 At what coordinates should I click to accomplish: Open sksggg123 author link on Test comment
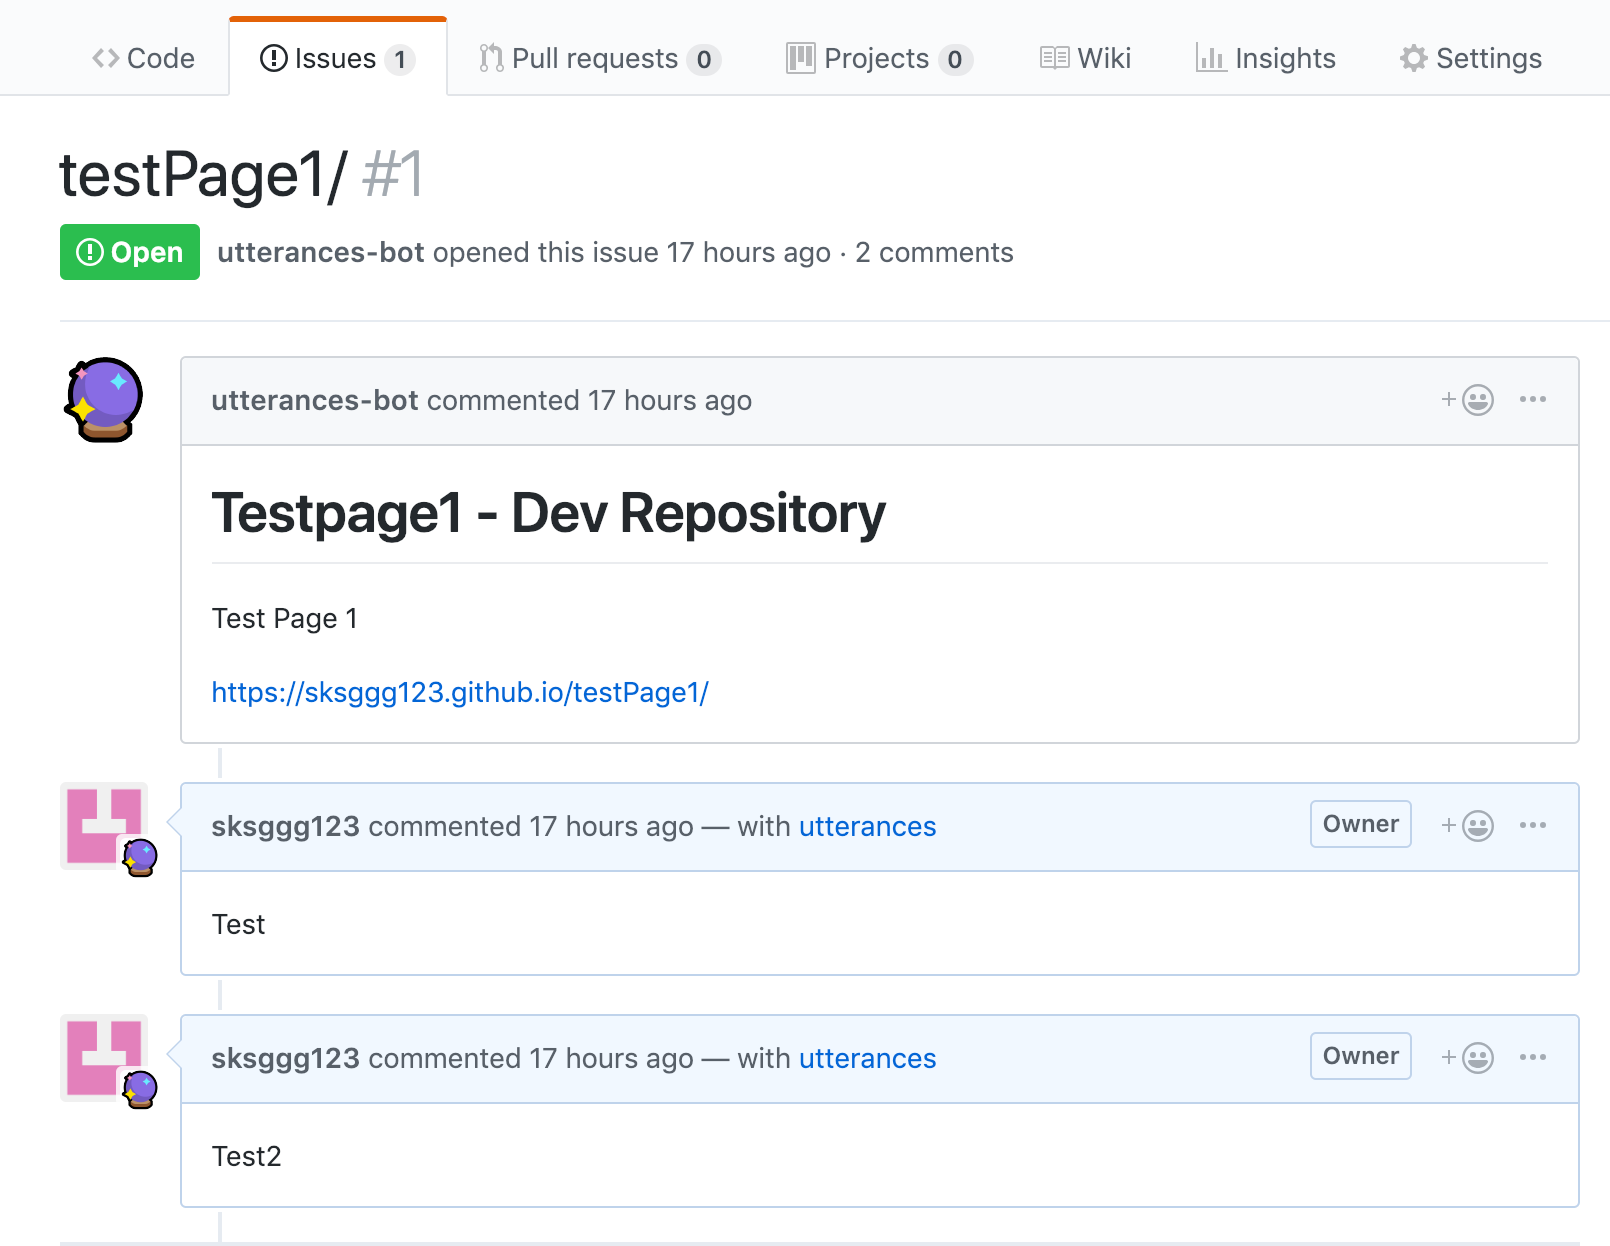point(285,826)
